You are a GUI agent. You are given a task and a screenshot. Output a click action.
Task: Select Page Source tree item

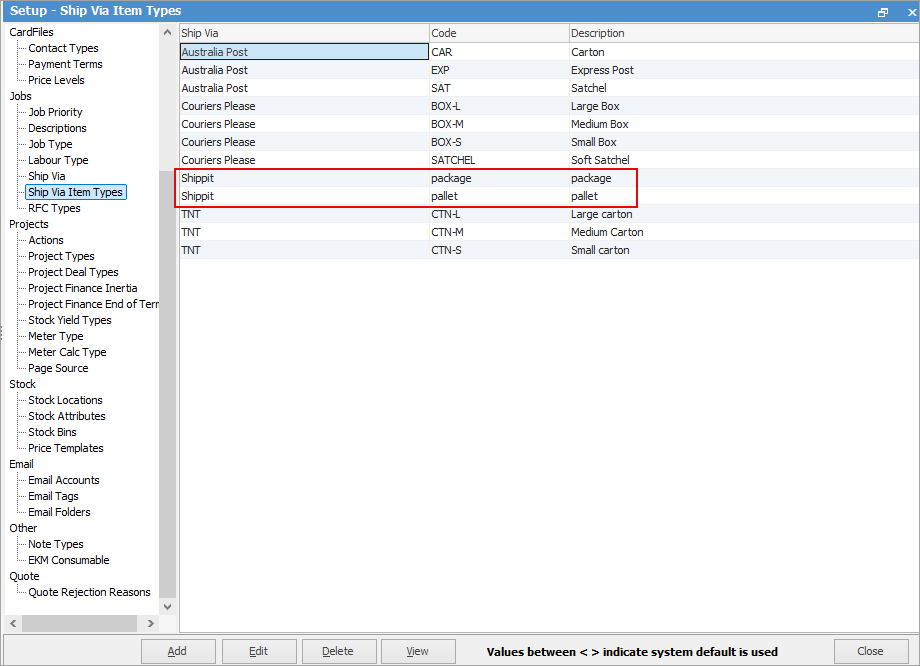(58, 368)
